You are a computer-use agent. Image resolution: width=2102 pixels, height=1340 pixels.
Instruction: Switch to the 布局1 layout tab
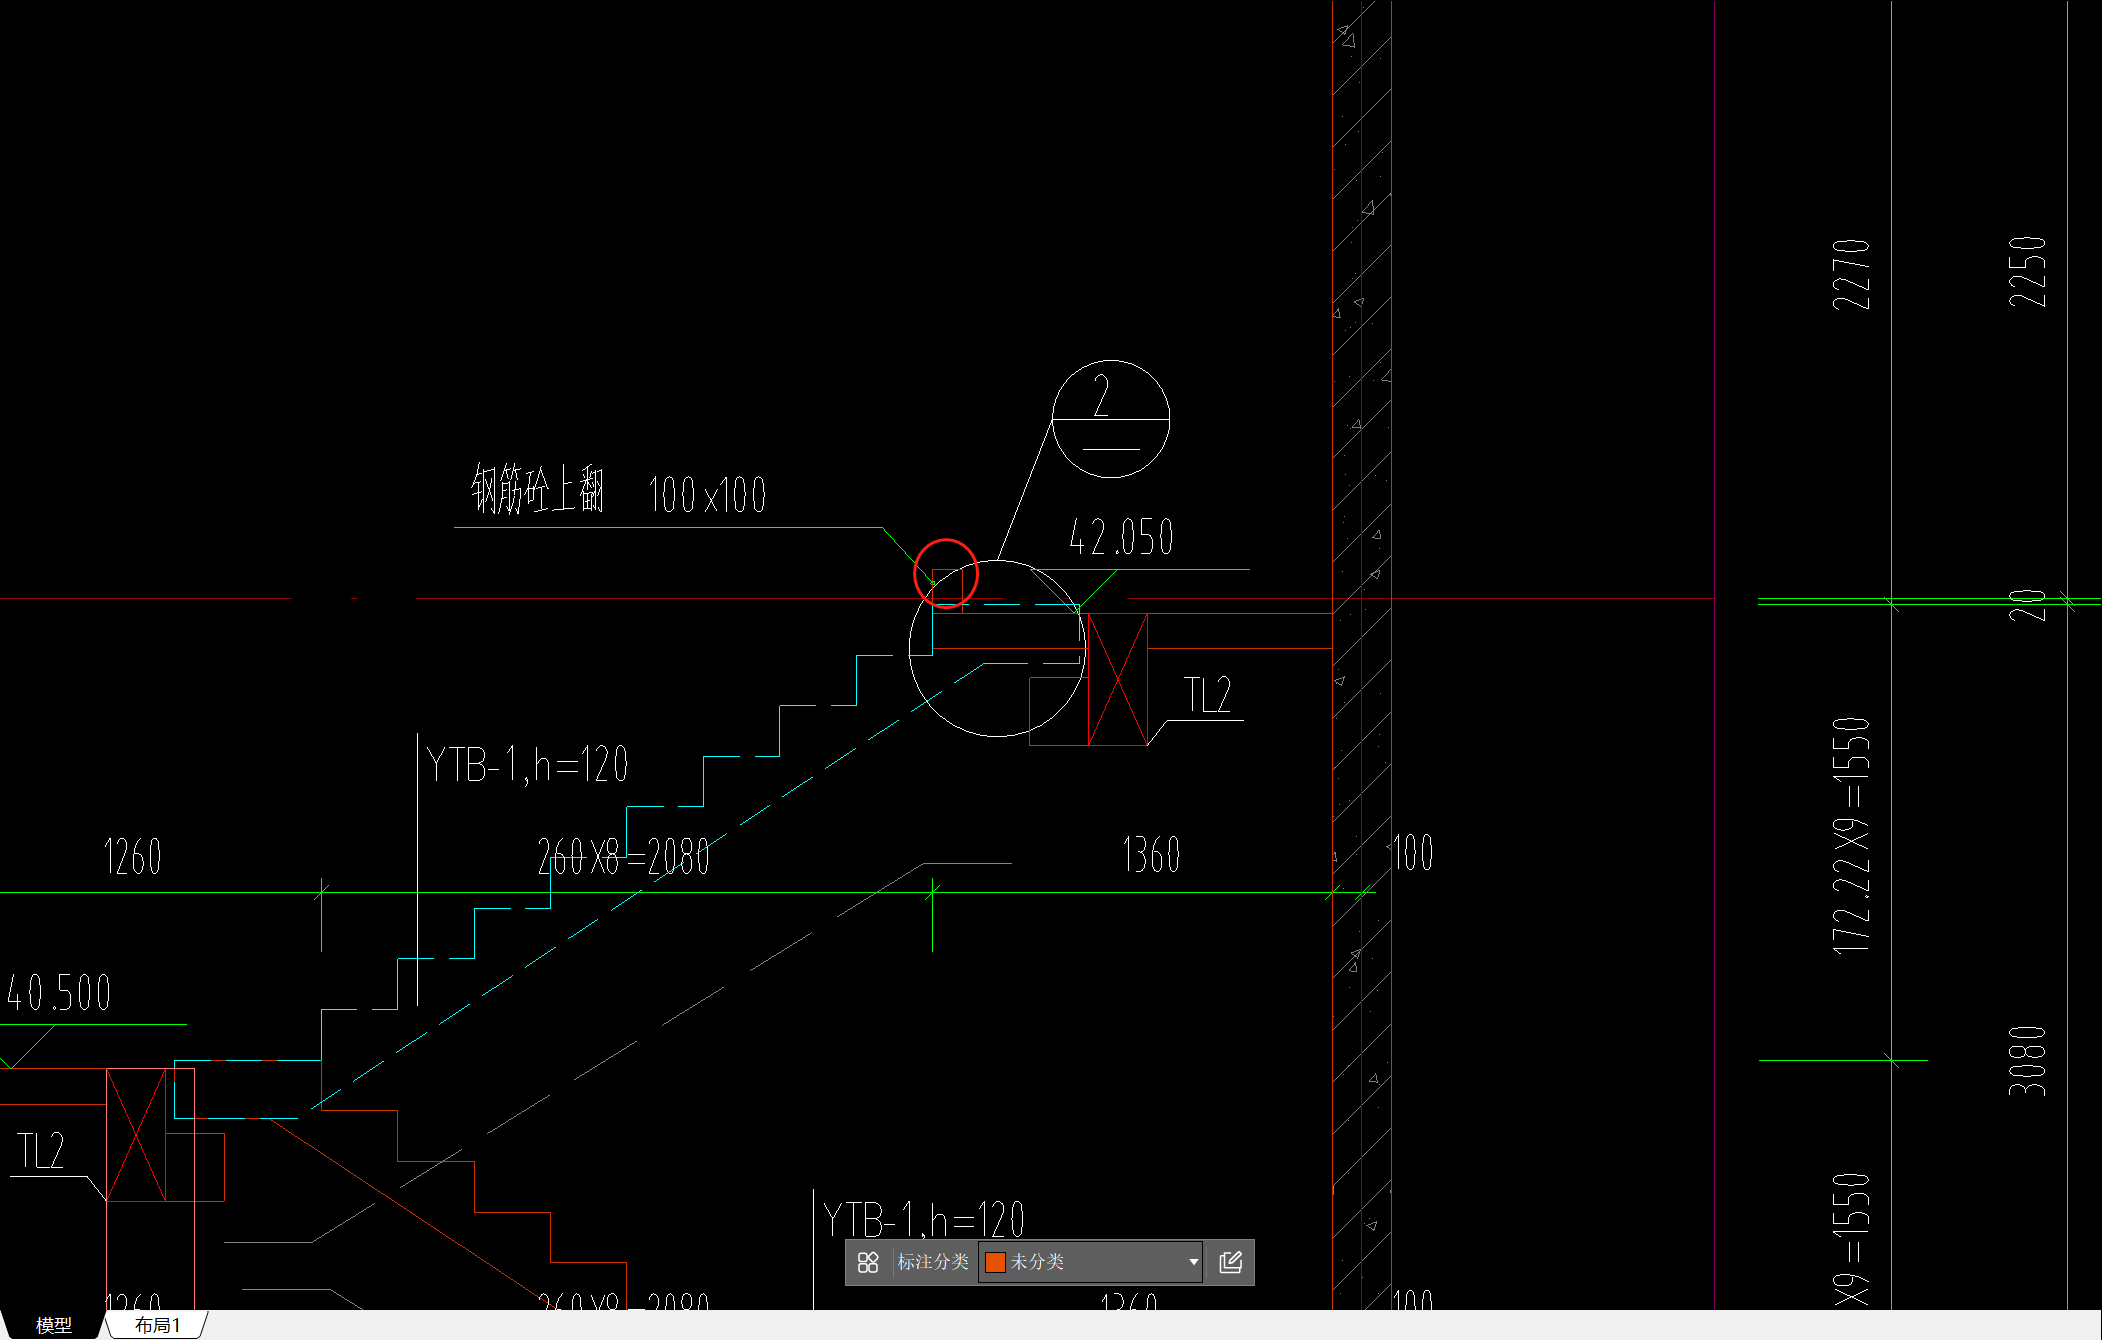pos(158,1325)
